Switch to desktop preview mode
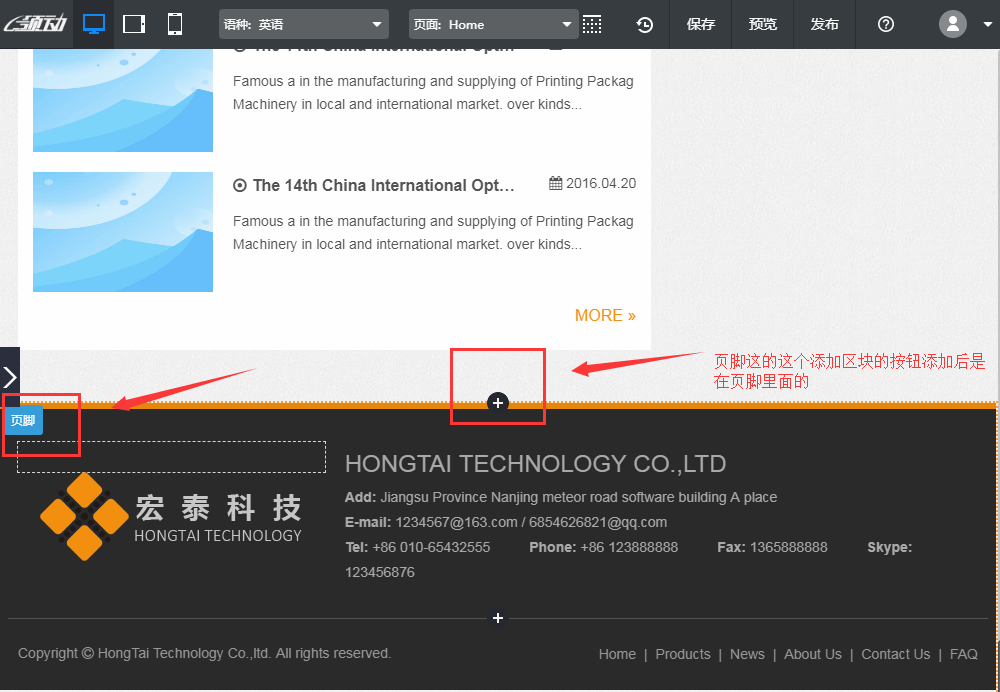This screenshot has height=692, width=1000. (94, 24)
